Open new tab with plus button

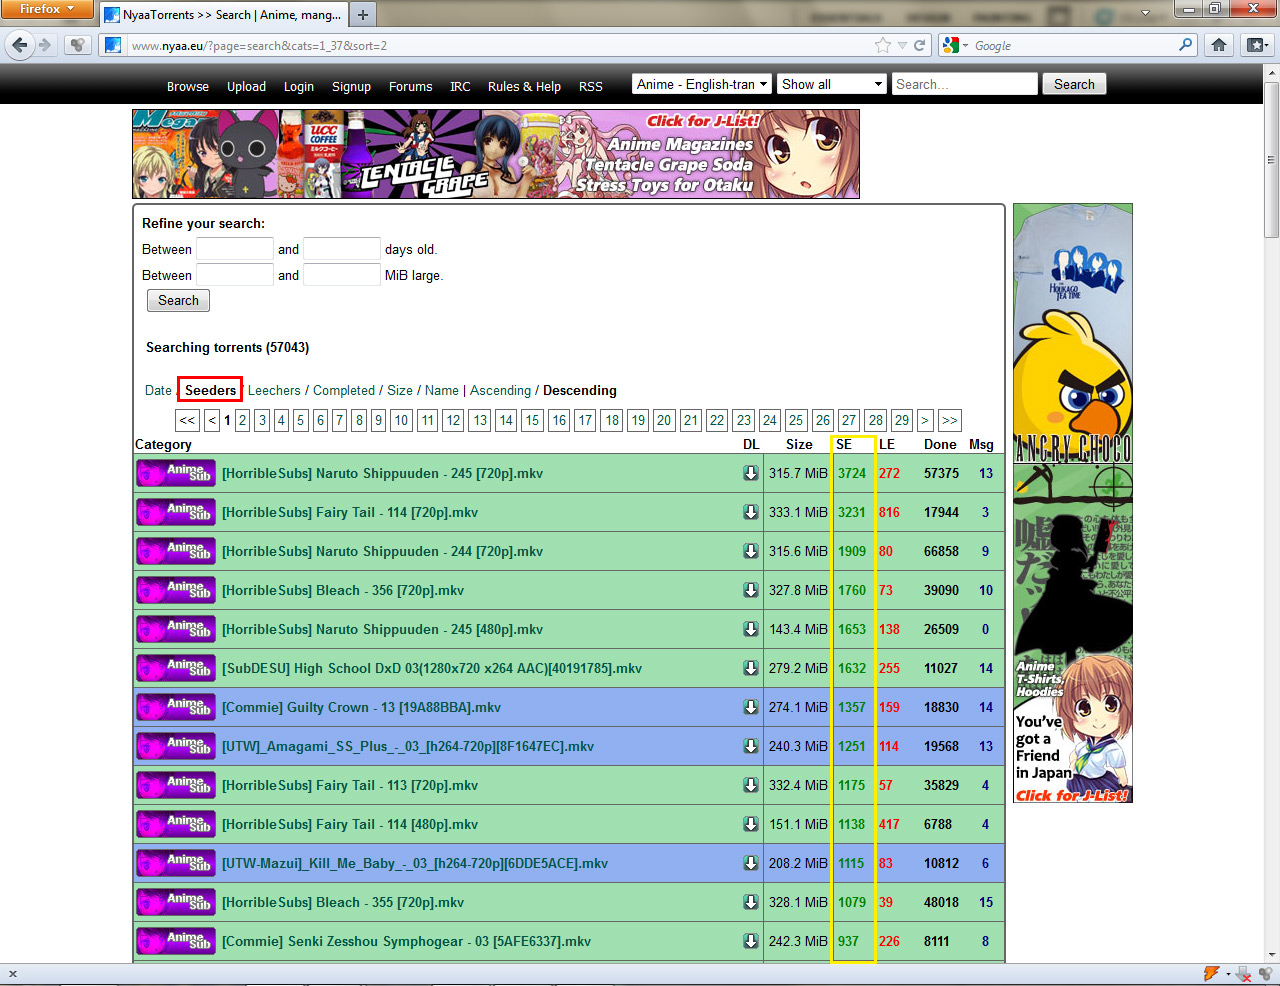(363, 14)
